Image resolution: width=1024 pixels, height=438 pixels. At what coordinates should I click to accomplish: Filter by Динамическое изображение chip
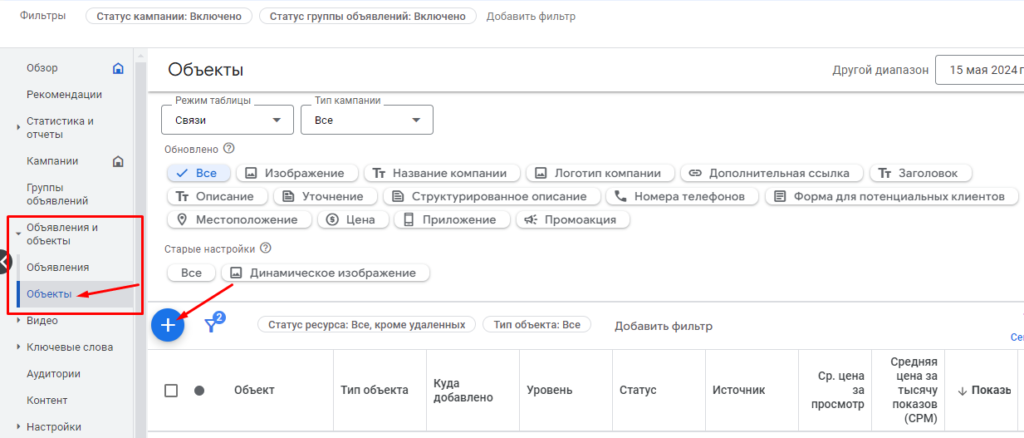(325, 273)
